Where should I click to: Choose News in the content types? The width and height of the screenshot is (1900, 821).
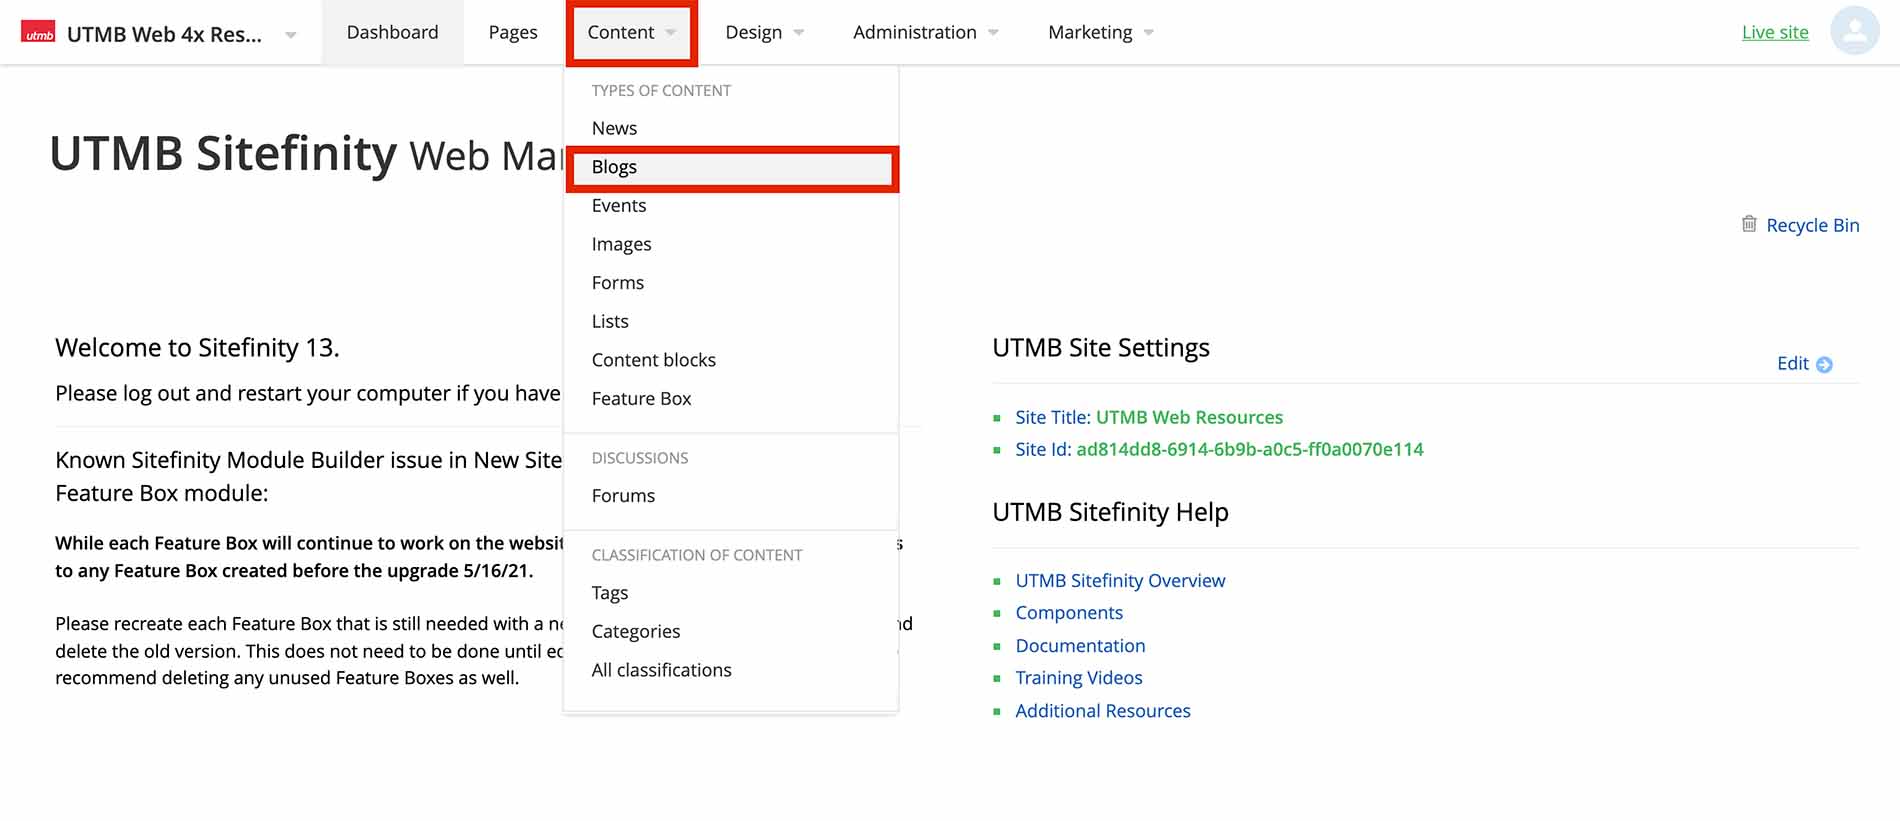tap(614, 128)
